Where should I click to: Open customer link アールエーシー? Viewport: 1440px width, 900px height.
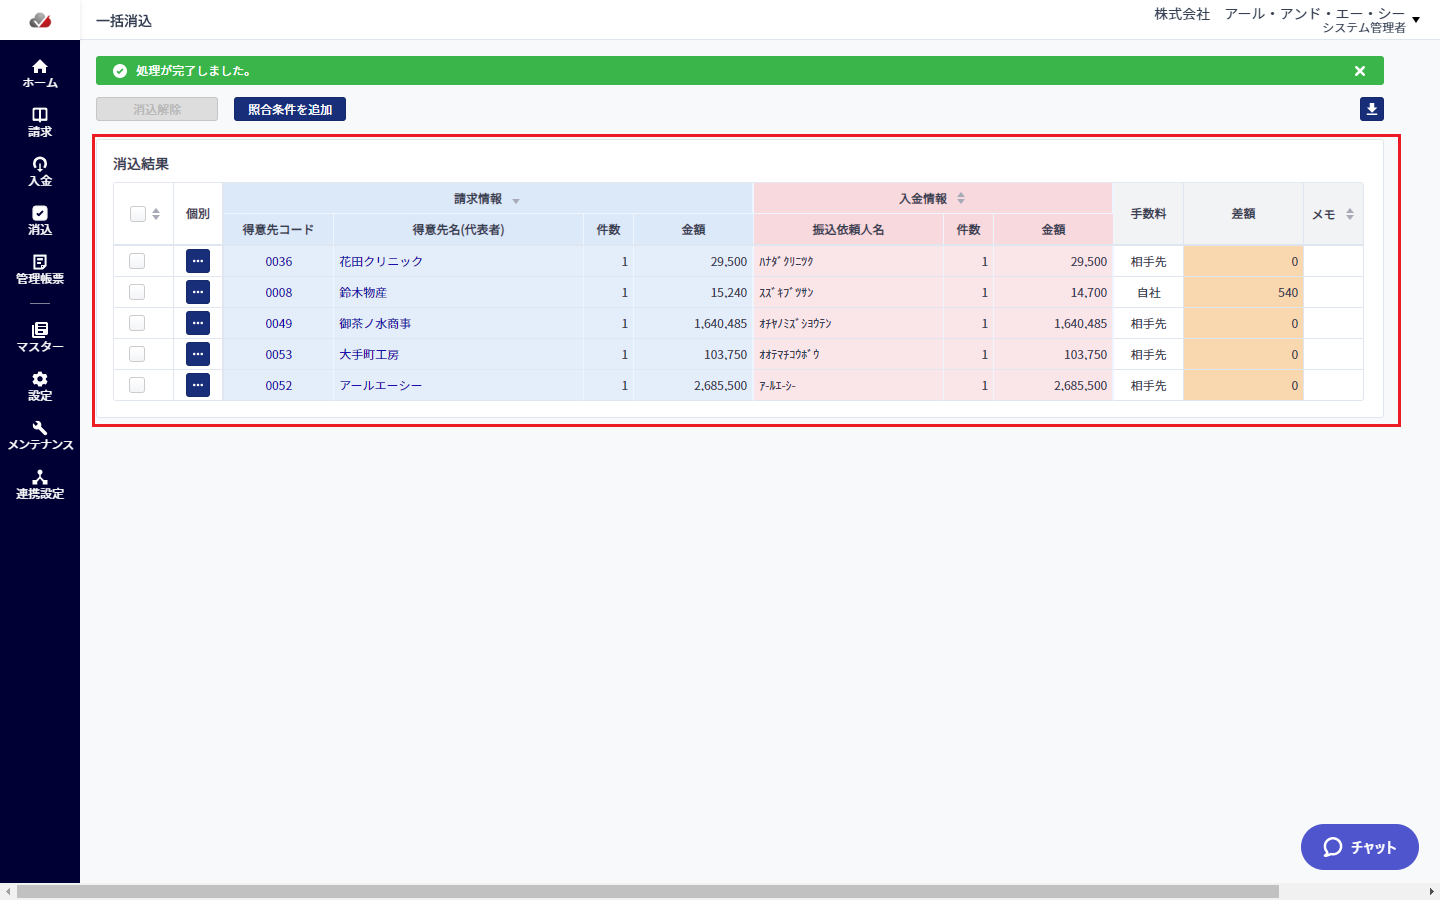tap(381, 385)
